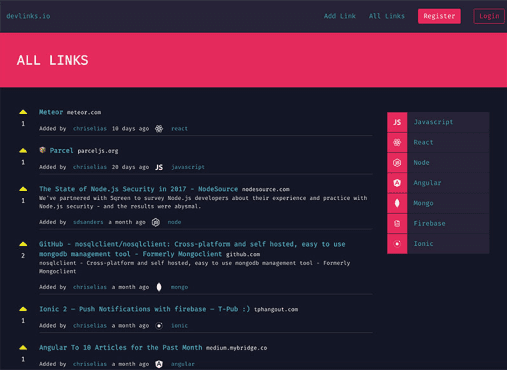The height and width of the screenshot is (370, 507).
Task: Click the Register button
Action: tap(439, 16)
